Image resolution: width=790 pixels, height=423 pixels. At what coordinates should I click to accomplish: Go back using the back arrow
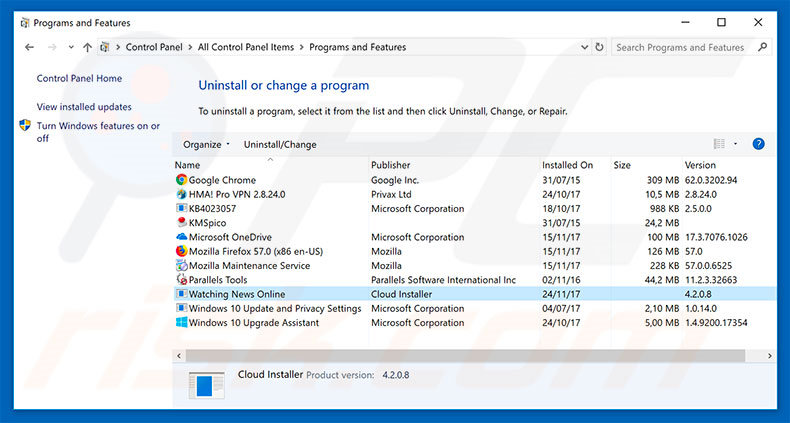point(29,47)
